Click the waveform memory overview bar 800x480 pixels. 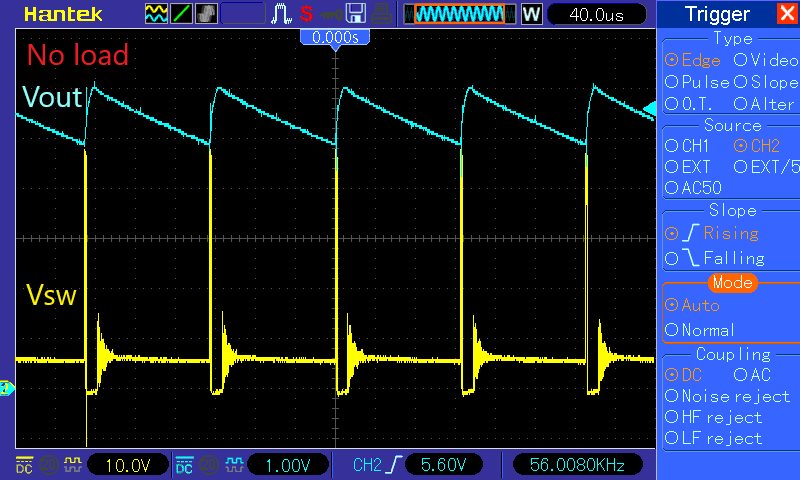pyautogui.click(x=459, y=14)
